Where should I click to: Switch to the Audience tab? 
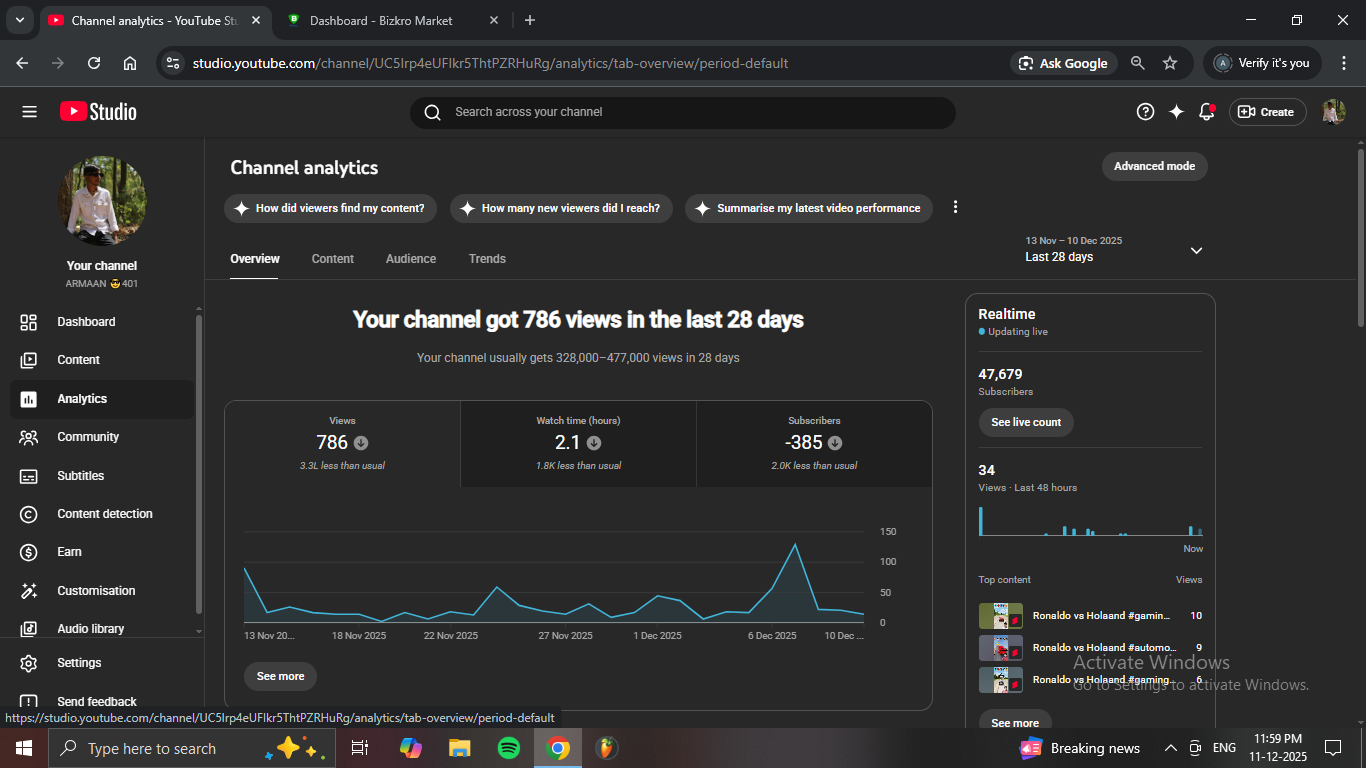pyautogui.click(x=411, y=259)
